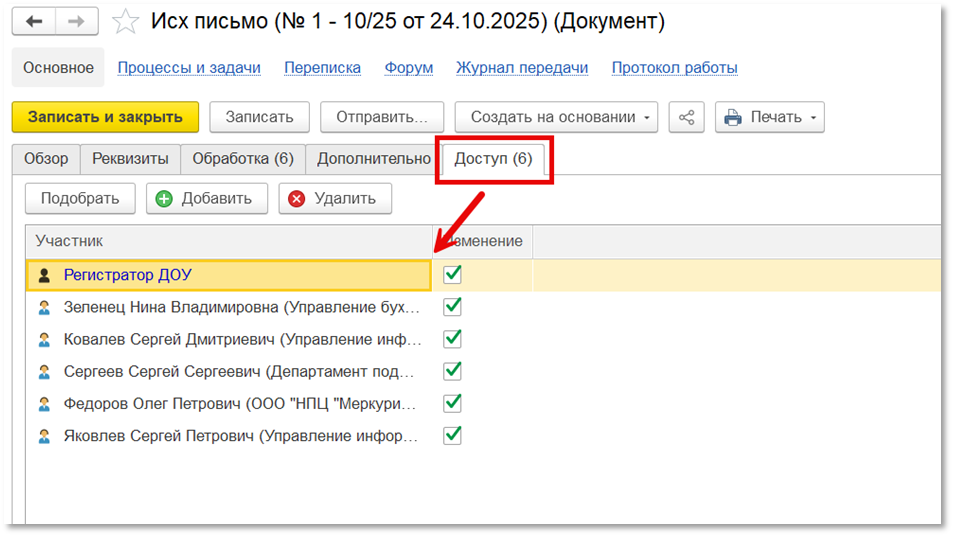The width and height of the screenshot is (954, 537).
Task: Open the Печать dropdown arrow
Action: 813,117
